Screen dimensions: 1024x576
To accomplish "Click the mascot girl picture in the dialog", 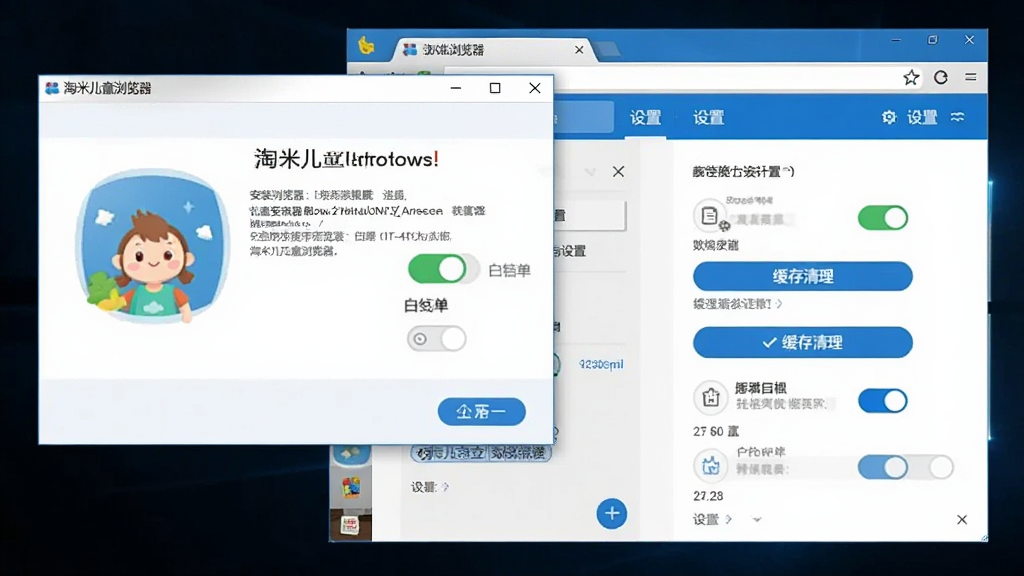I will point(152,246).
